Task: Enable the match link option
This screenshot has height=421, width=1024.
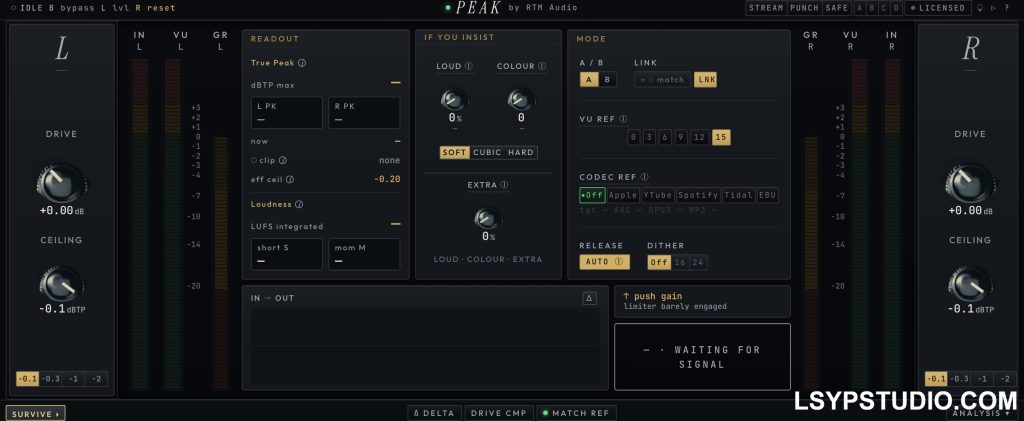Action: pos(663,80)
